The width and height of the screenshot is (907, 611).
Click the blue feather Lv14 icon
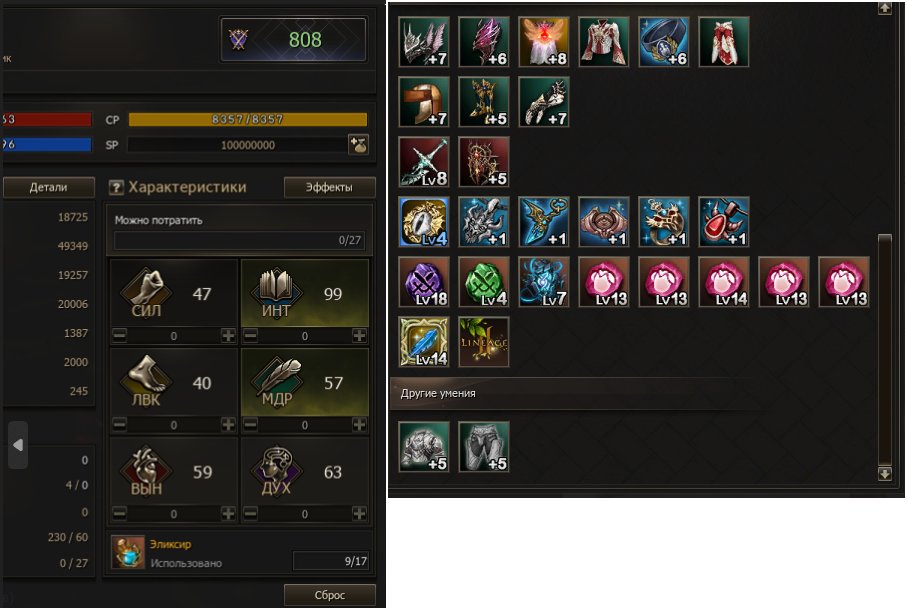424,342
